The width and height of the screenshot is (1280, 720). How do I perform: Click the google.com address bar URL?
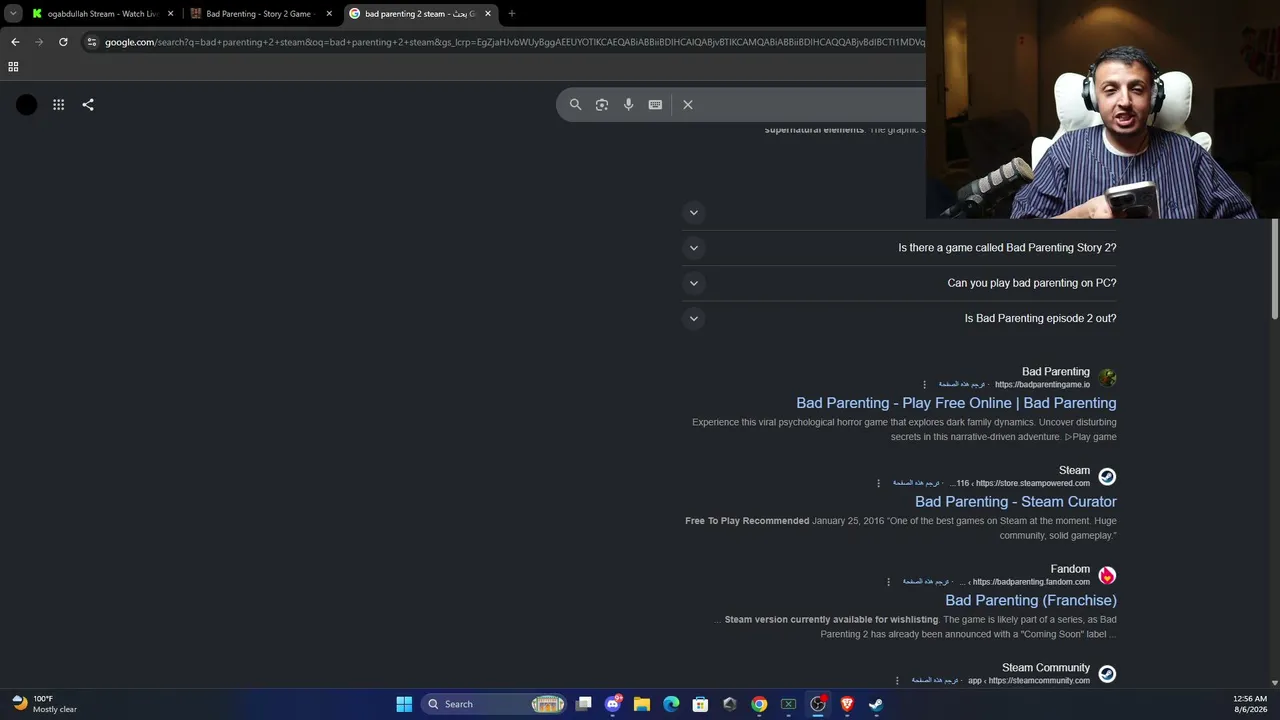(514, 42)
